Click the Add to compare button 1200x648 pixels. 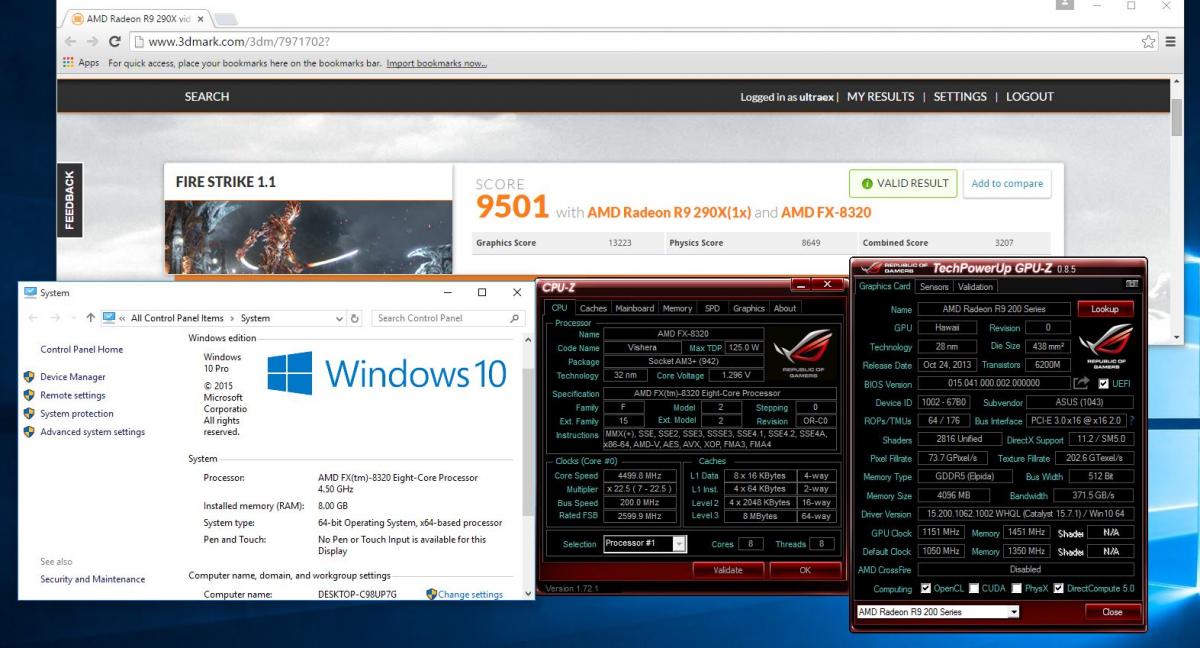pyautogui.click(x=1007, y=183)
